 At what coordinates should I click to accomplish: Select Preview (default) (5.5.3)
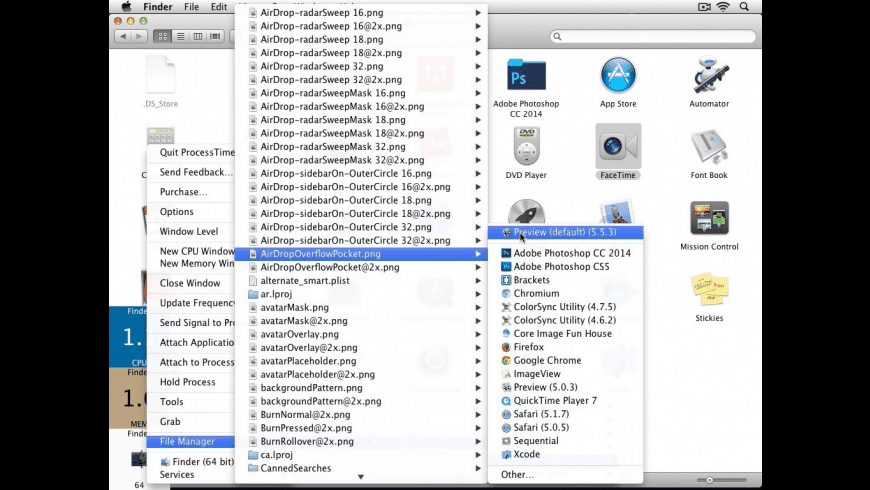coord(565,232)
